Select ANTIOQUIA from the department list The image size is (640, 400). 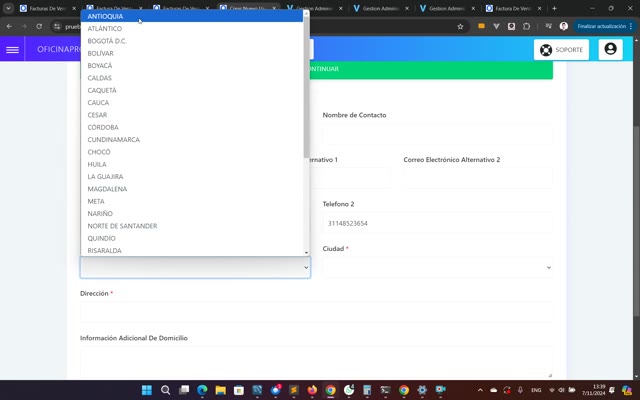[x=192, y=16]
